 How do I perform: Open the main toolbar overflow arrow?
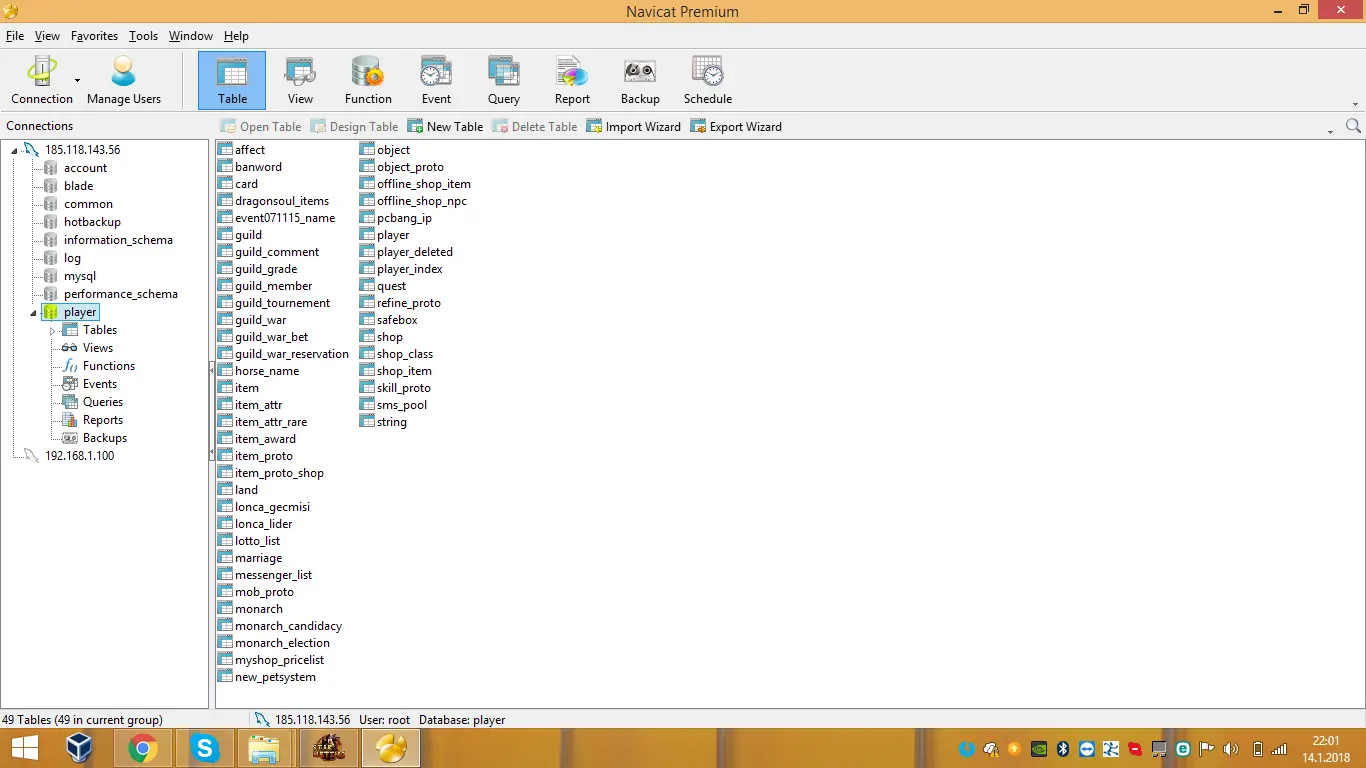[1356, 104]
